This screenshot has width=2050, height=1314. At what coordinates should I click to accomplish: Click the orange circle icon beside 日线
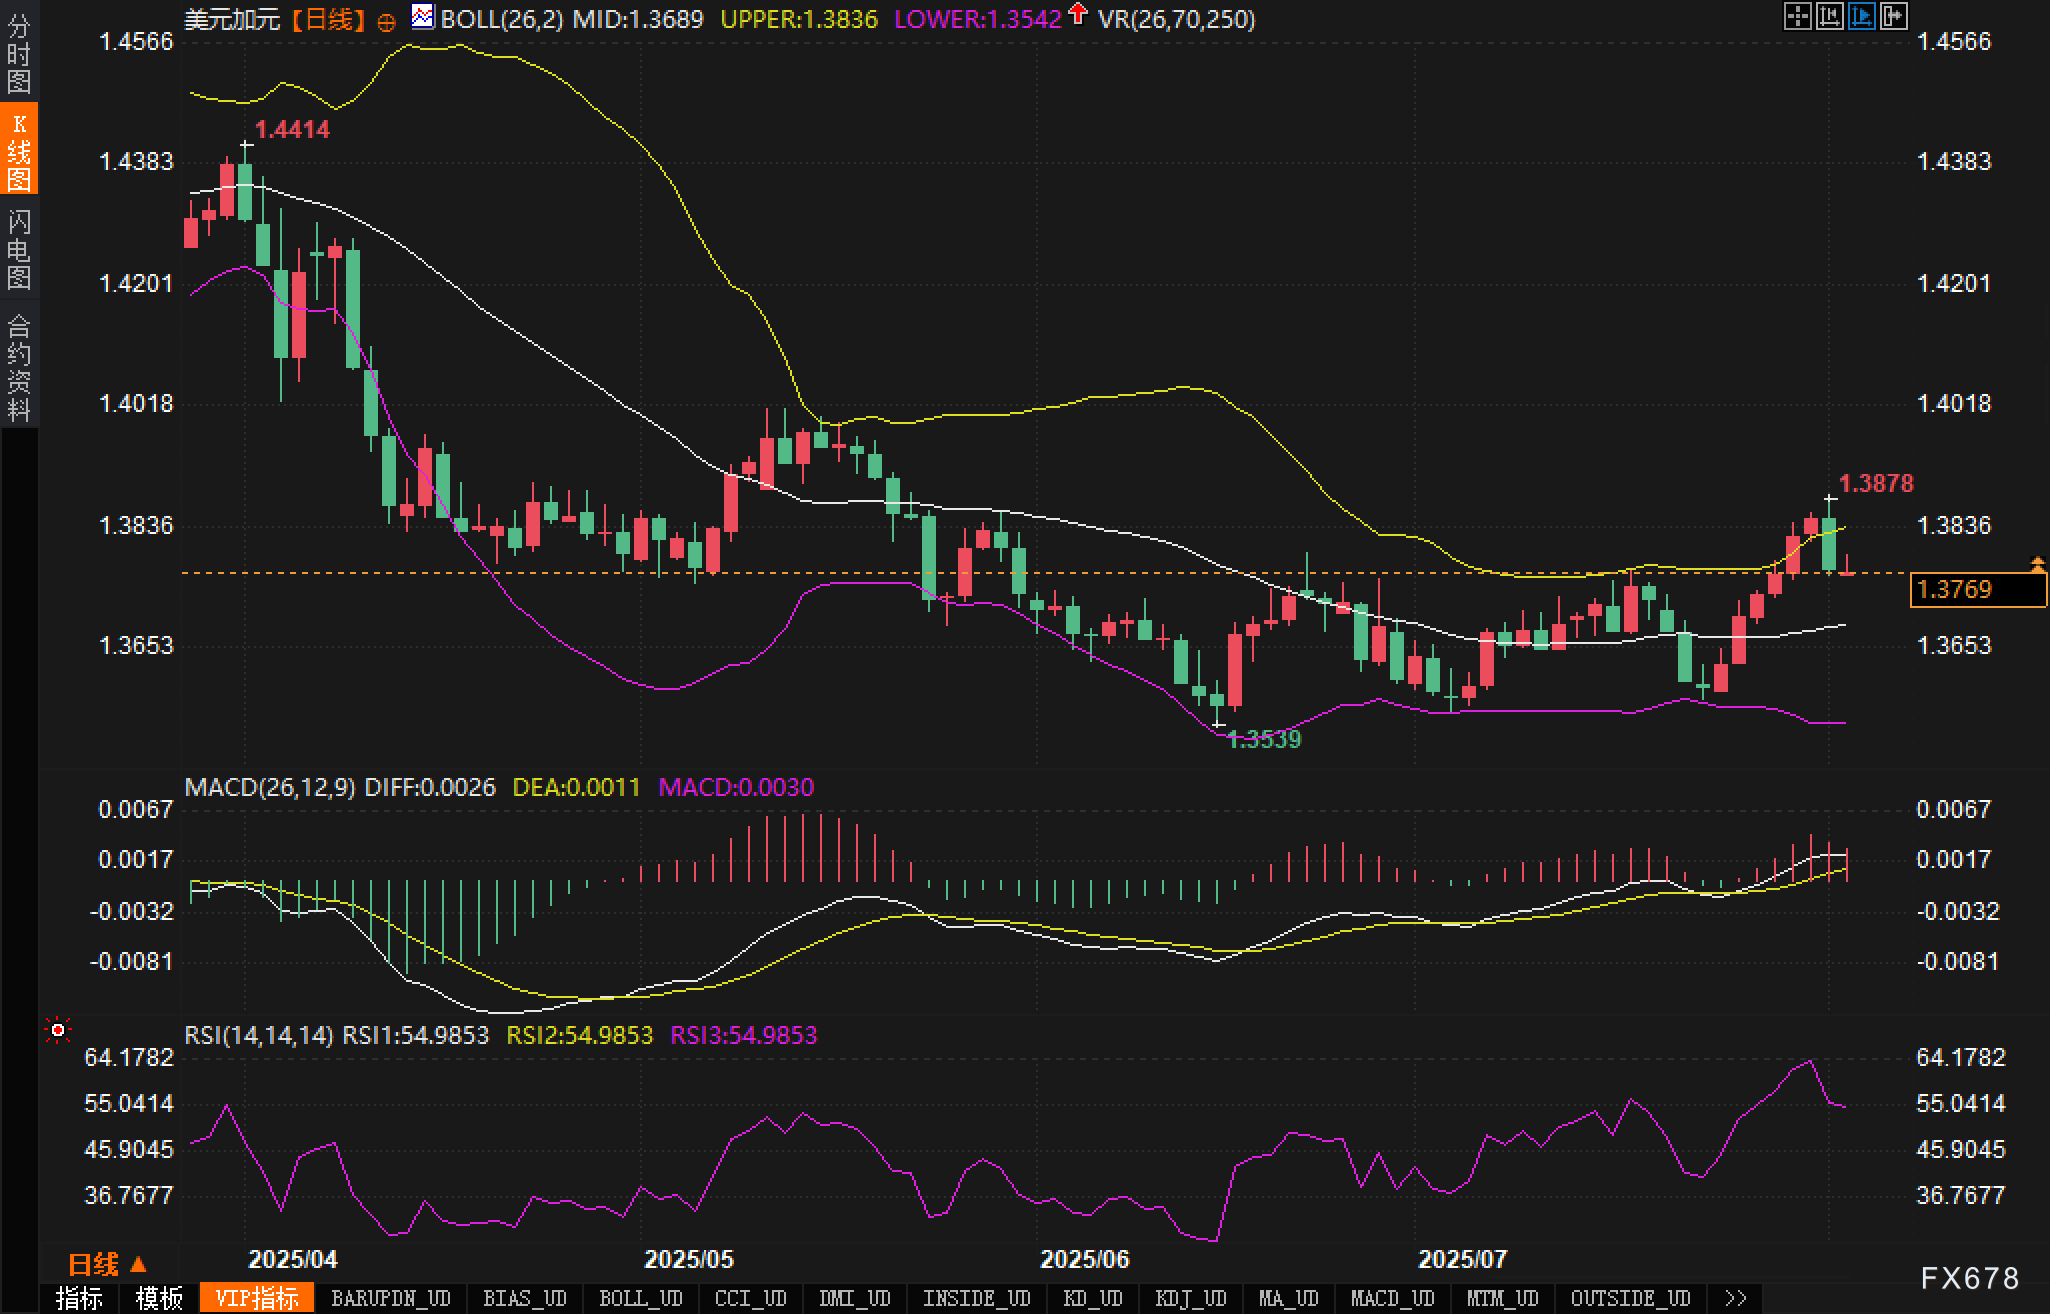pyautogui.click(x=386, y=22)
